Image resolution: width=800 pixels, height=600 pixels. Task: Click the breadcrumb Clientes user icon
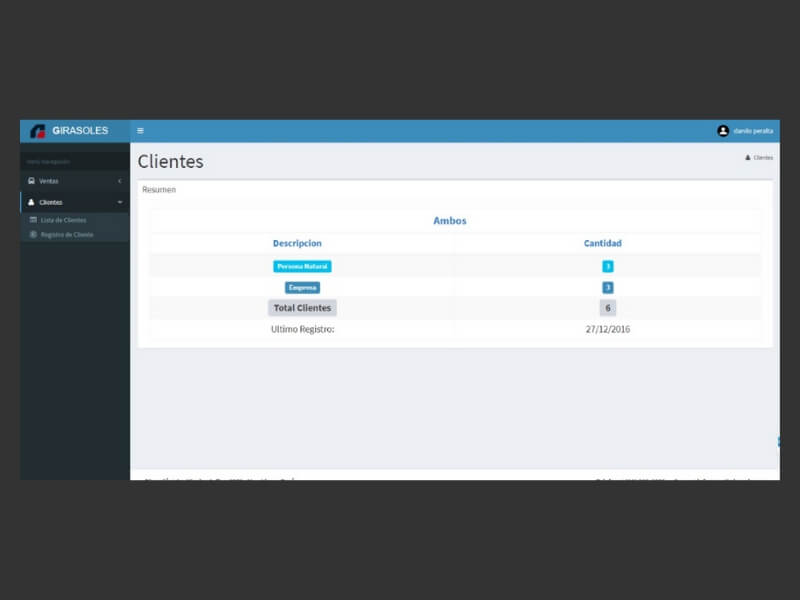pos(747,158)
